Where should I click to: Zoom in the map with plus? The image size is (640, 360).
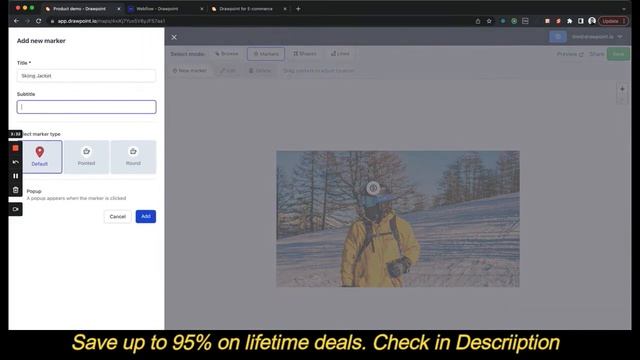click(622, 89)
